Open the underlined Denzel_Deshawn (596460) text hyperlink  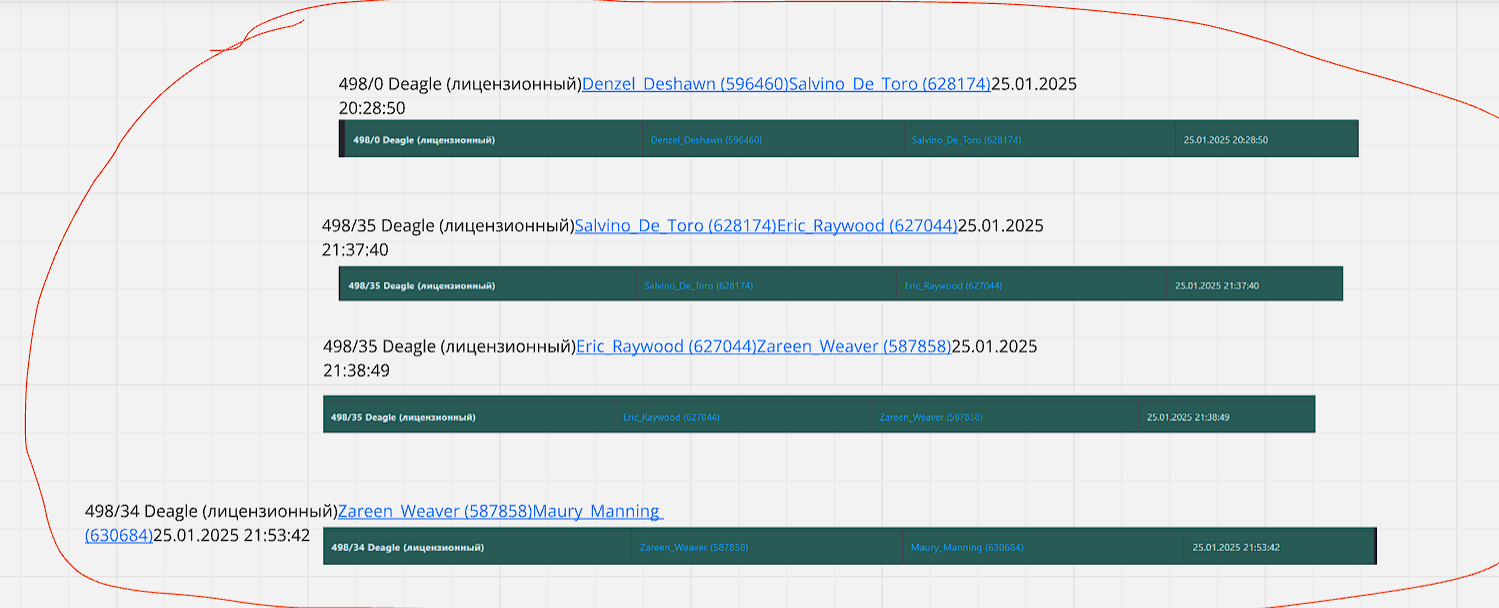(685, 84)
